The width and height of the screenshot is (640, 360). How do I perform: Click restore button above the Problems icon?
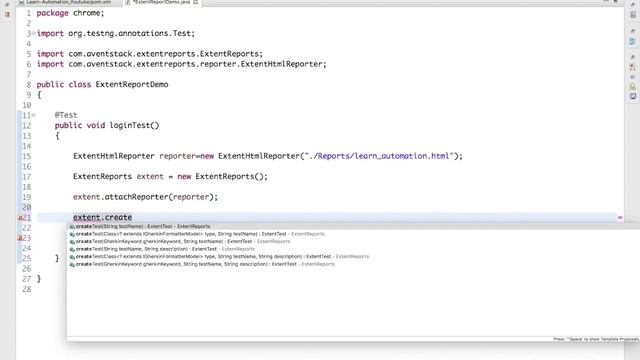[633, 57]
